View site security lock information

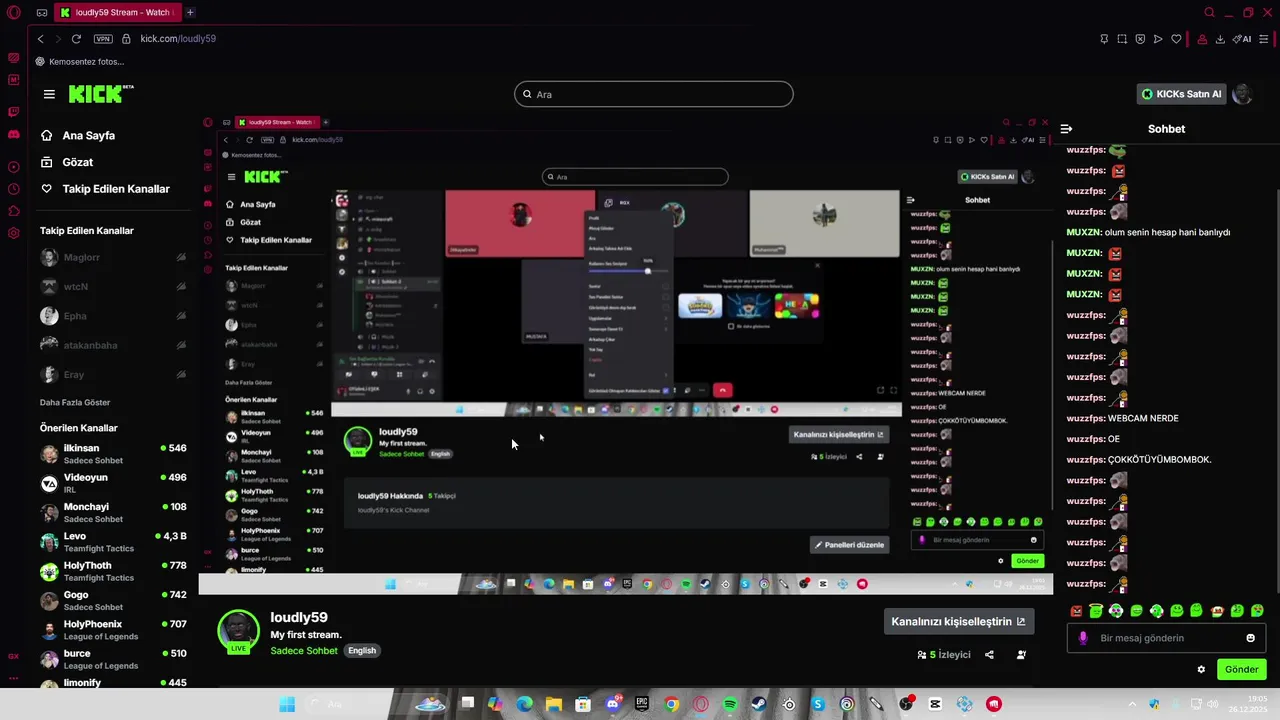coord(126,39)
